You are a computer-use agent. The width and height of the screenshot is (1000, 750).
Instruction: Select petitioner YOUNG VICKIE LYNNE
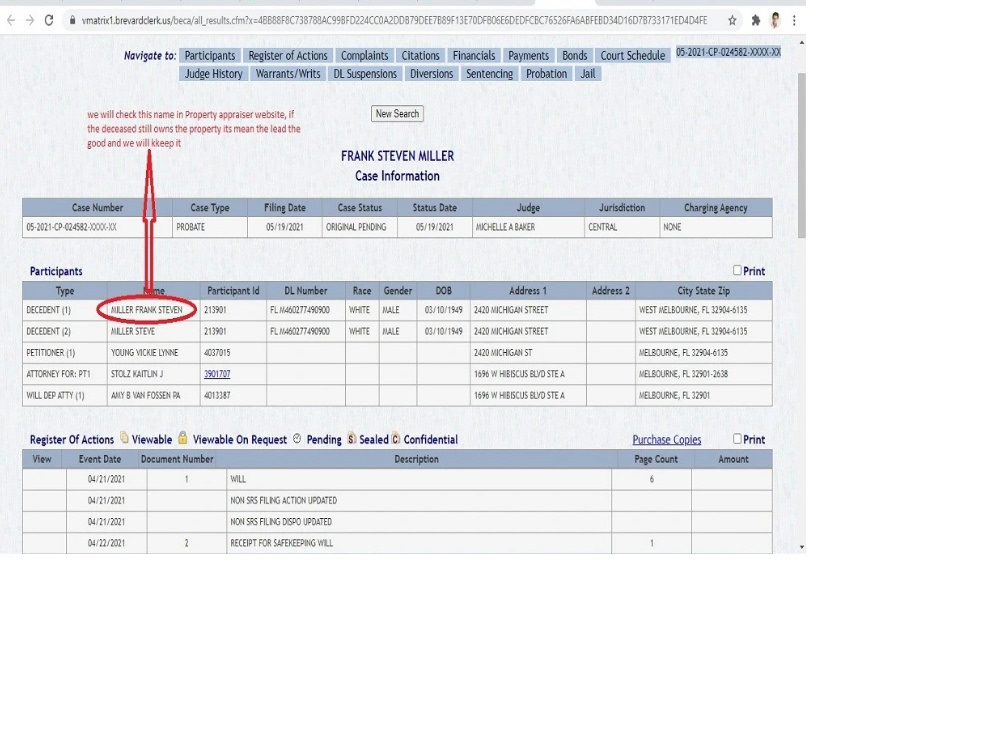tap(145, 353)
